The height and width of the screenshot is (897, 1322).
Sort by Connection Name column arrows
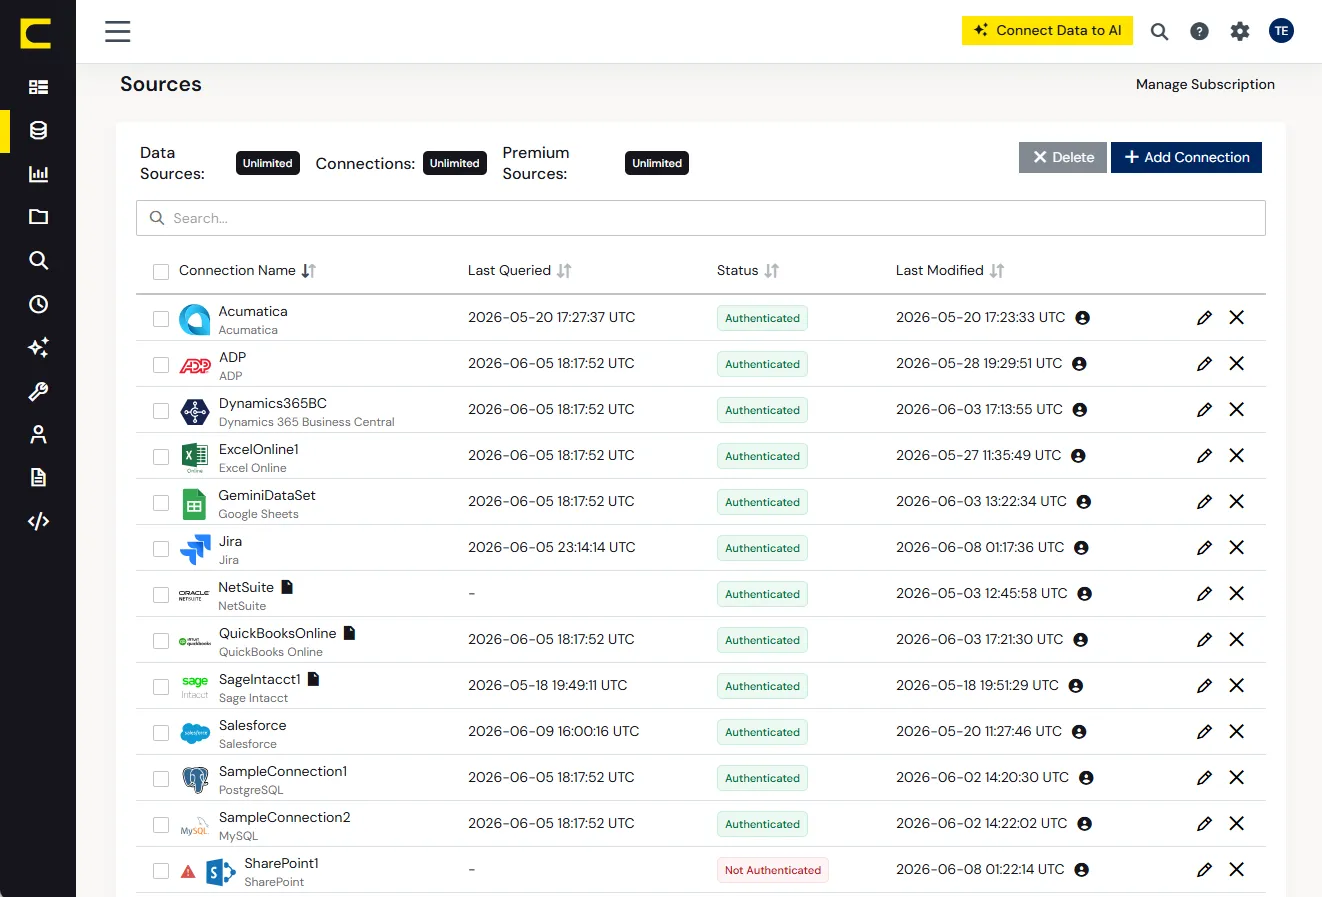(x=309, y=271)
